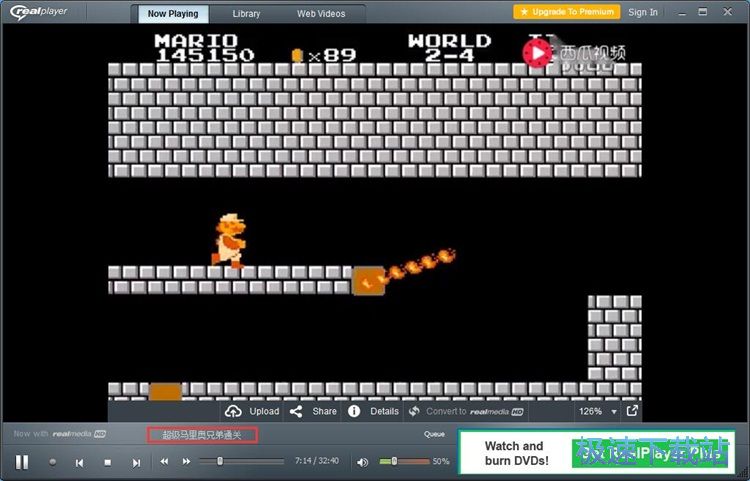750x481 pixels.
Task: Click the Now with realmedia HD label
Action: [x=60, y=434]
